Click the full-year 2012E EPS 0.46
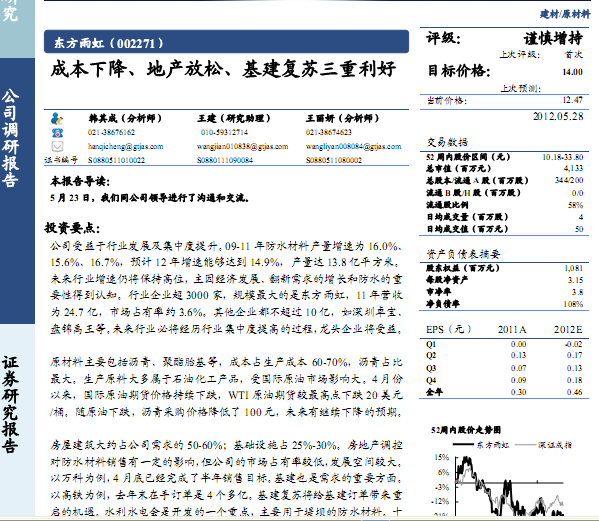Image resolution: width=599 pixels, height=521 pixels. coord(575,392)
